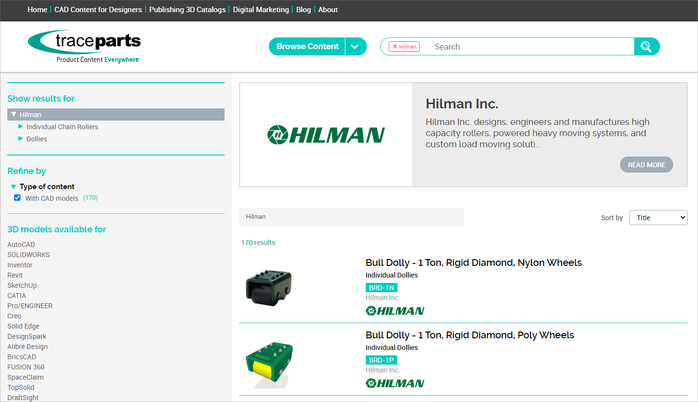Open the Blog menu item
Image resolution: width=698 pixels, height=402 pixels.
pos(304,9)
